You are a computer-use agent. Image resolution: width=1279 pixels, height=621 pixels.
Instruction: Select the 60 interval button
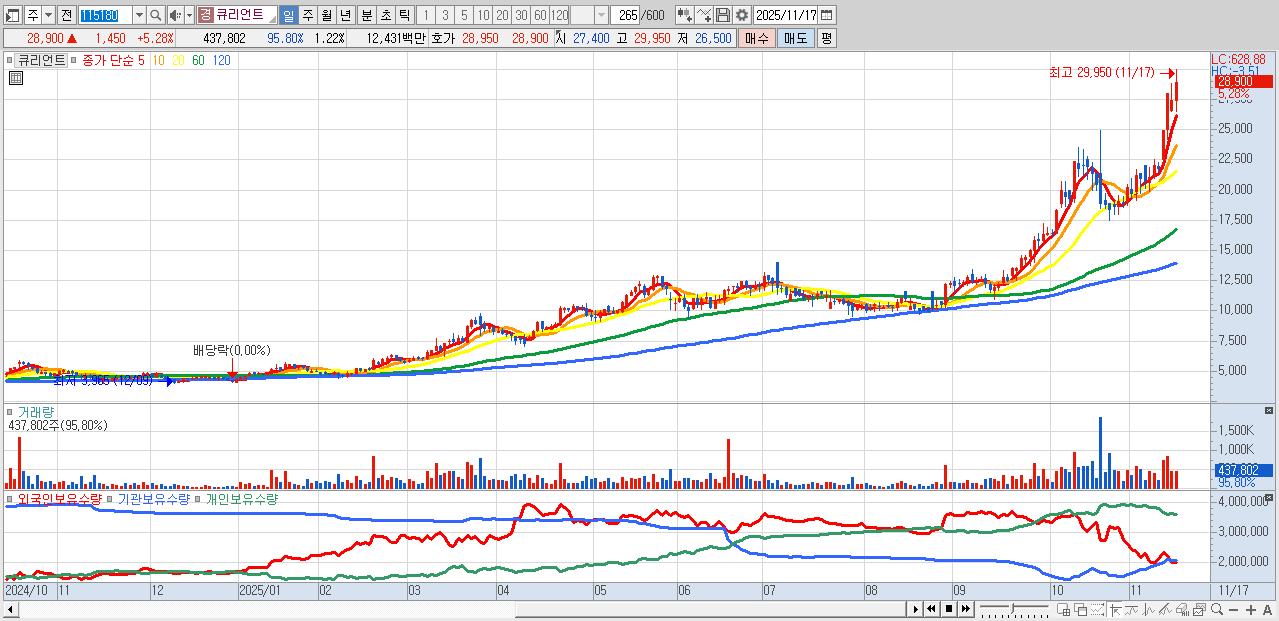pos(540,15)
